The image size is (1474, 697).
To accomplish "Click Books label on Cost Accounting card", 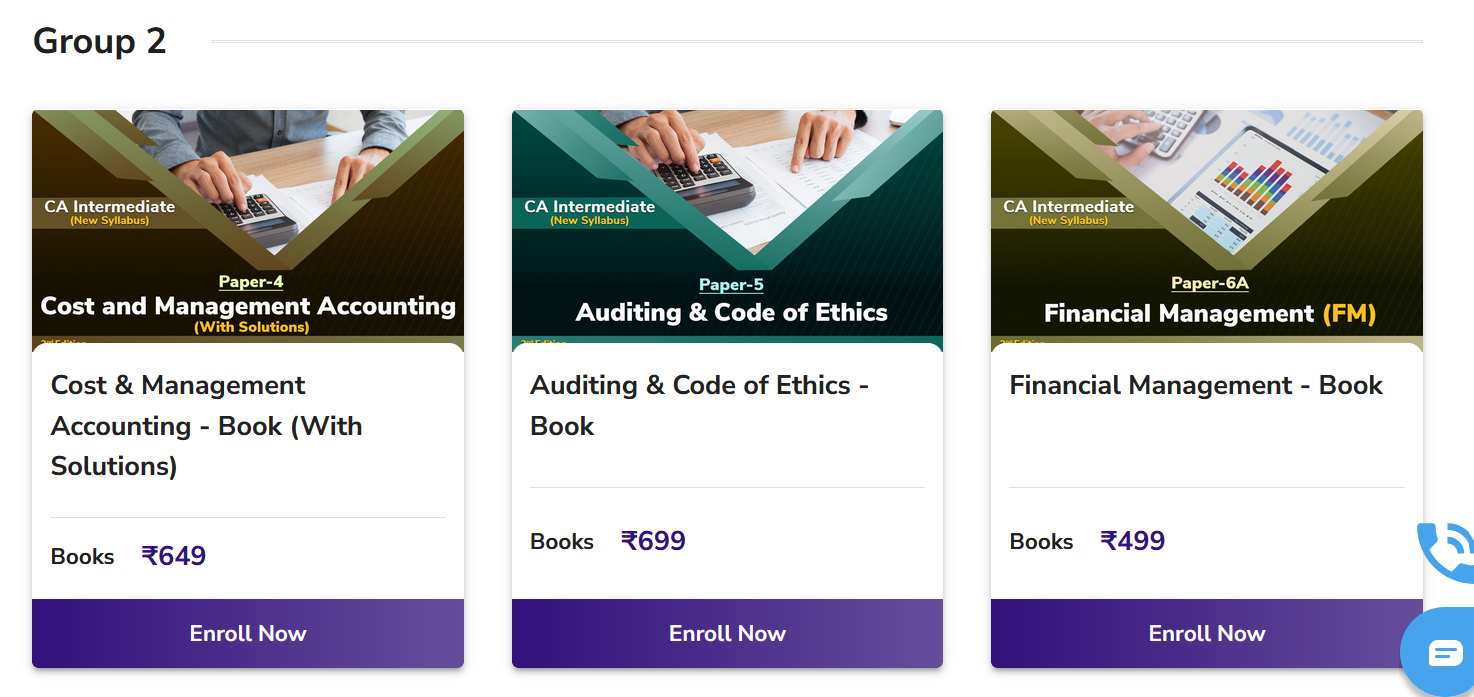I will coord(83,557).
